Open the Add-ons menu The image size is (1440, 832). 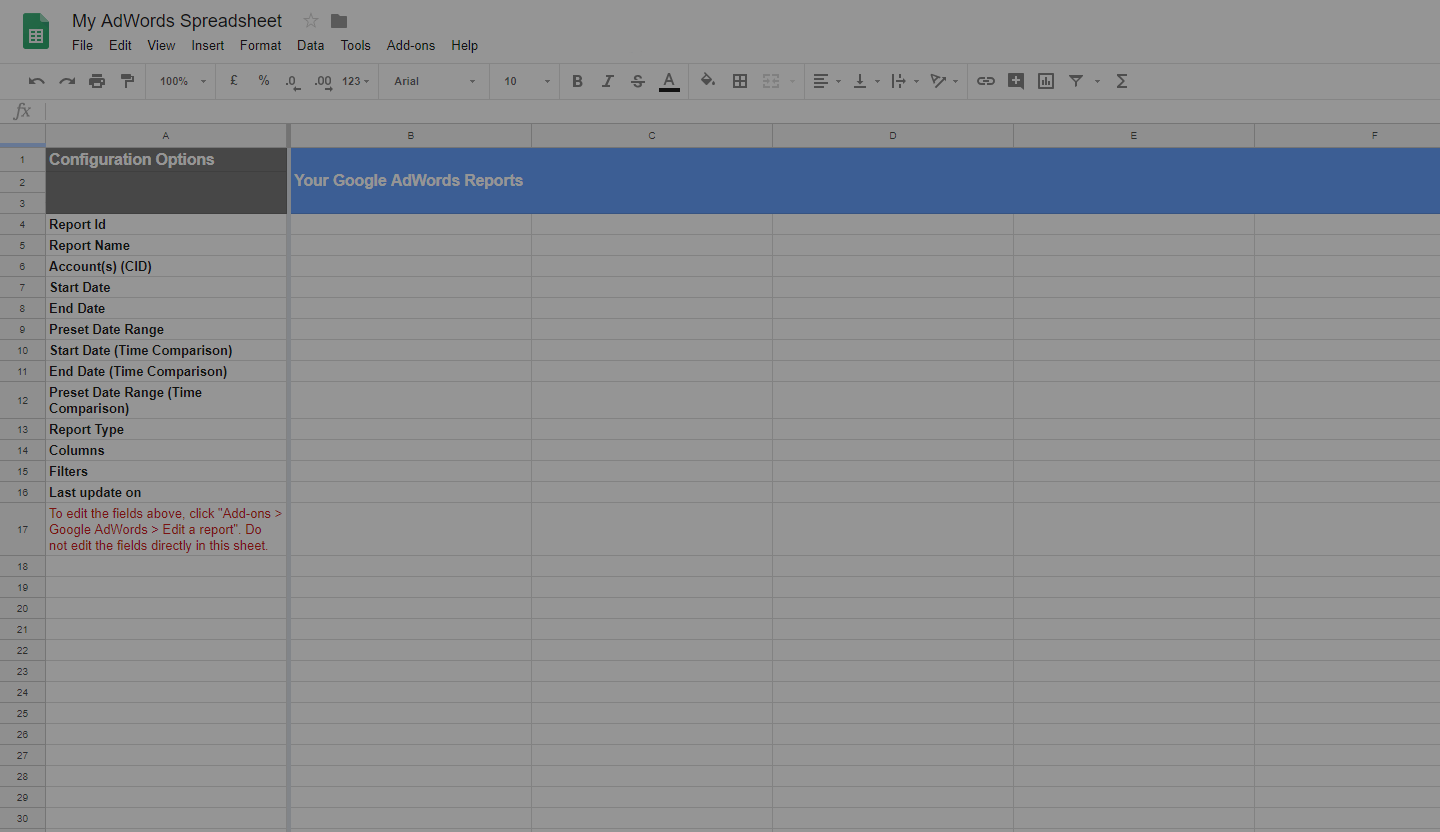pos(411,45)
